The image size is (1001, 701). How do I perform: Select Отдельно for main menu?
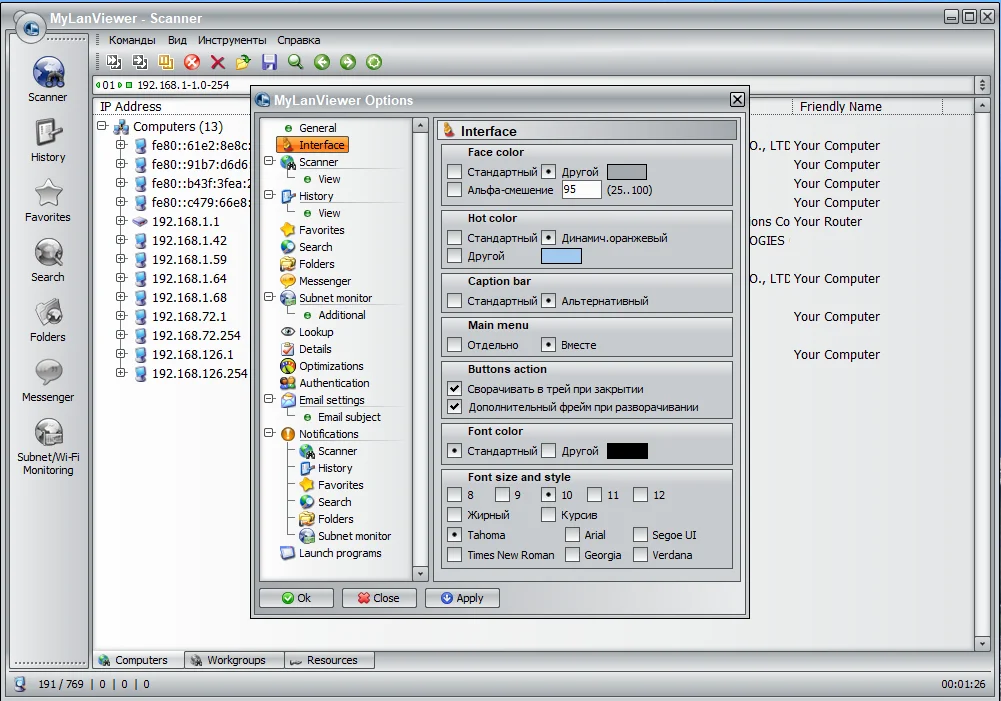click(x=455, y=345)
